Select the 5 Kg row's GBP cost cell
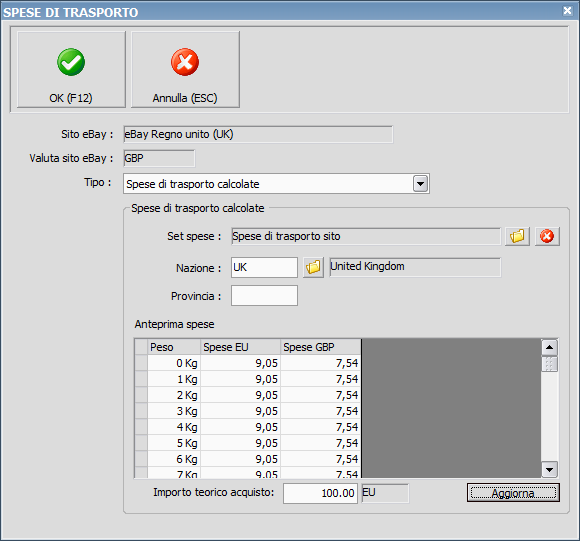This screenshot has height=541, width=580. tap(321, 443)
